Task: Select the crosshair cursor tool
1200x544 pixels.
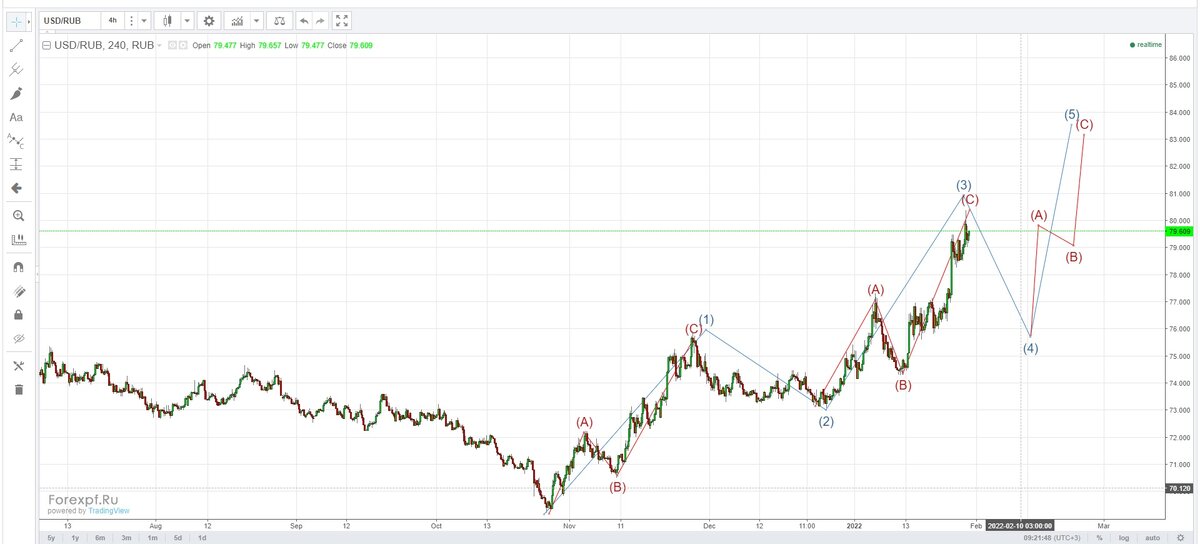Action: click(x=16, y=20)
